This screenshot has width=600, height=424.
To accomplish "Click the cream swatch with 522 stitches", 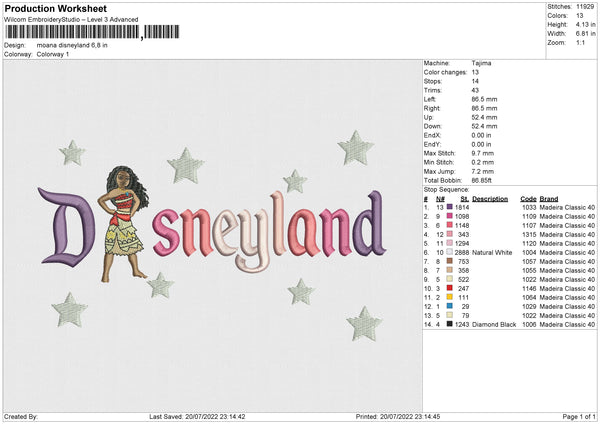I will [x=450, y=279].
